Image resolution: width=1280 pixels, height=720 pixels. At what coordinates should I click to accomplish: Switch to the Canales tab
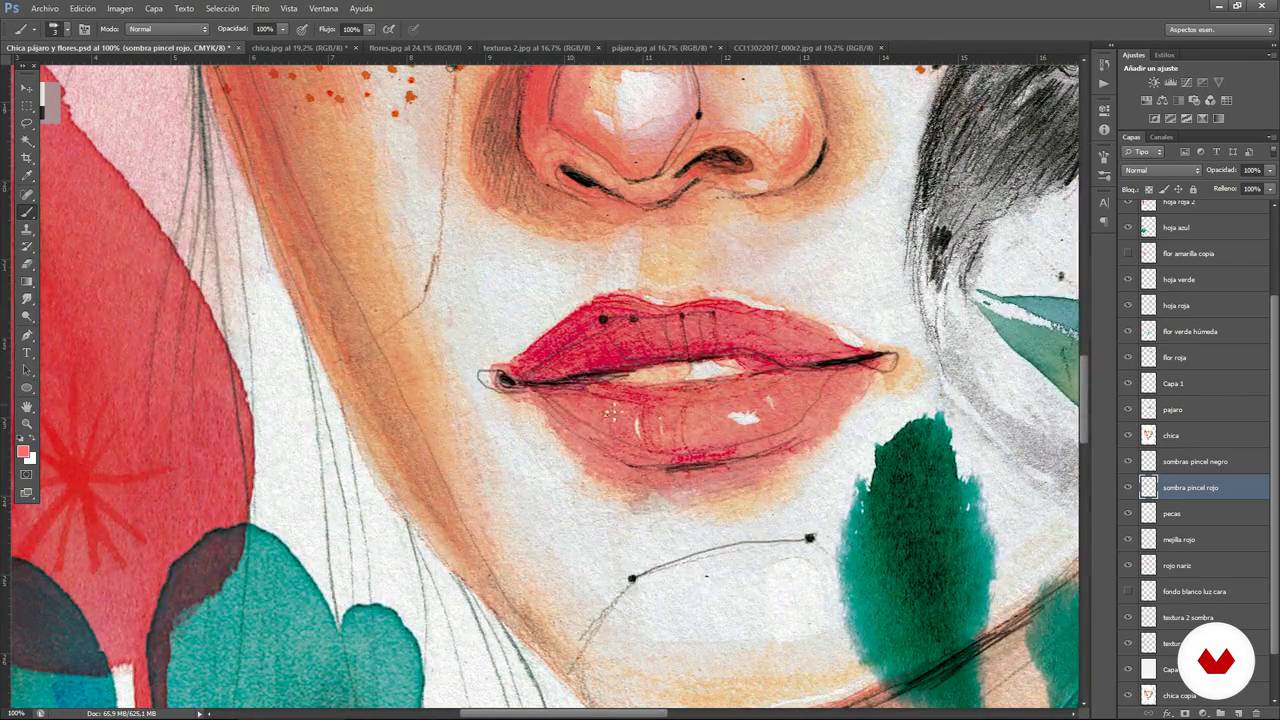coord(1161,137)
